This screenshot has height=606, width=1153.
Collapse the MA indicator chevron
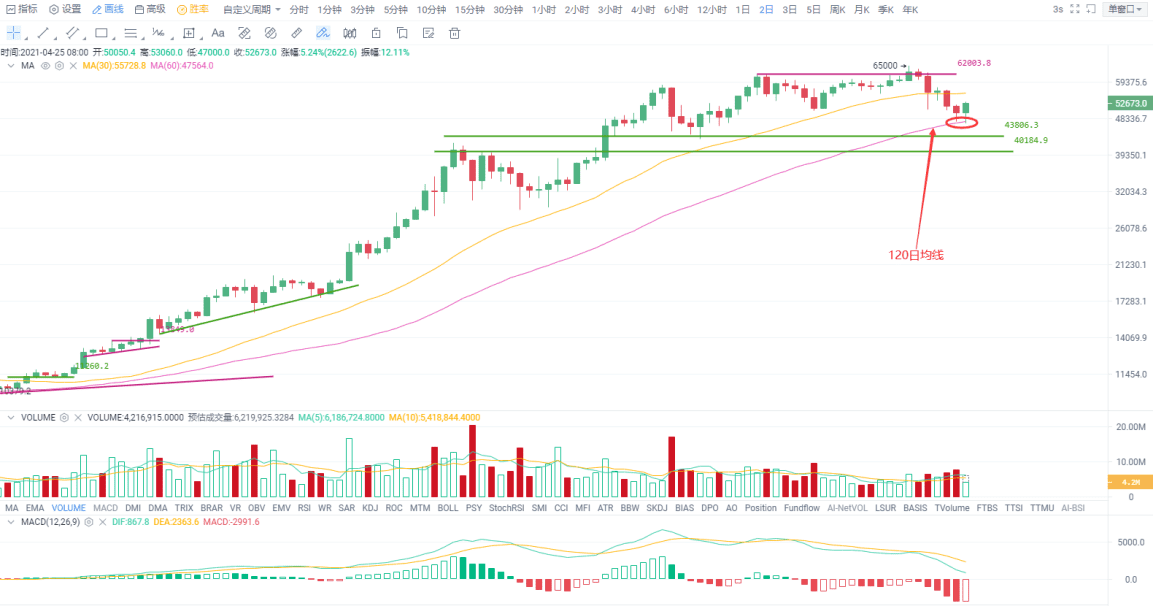(x=10, y=65)
